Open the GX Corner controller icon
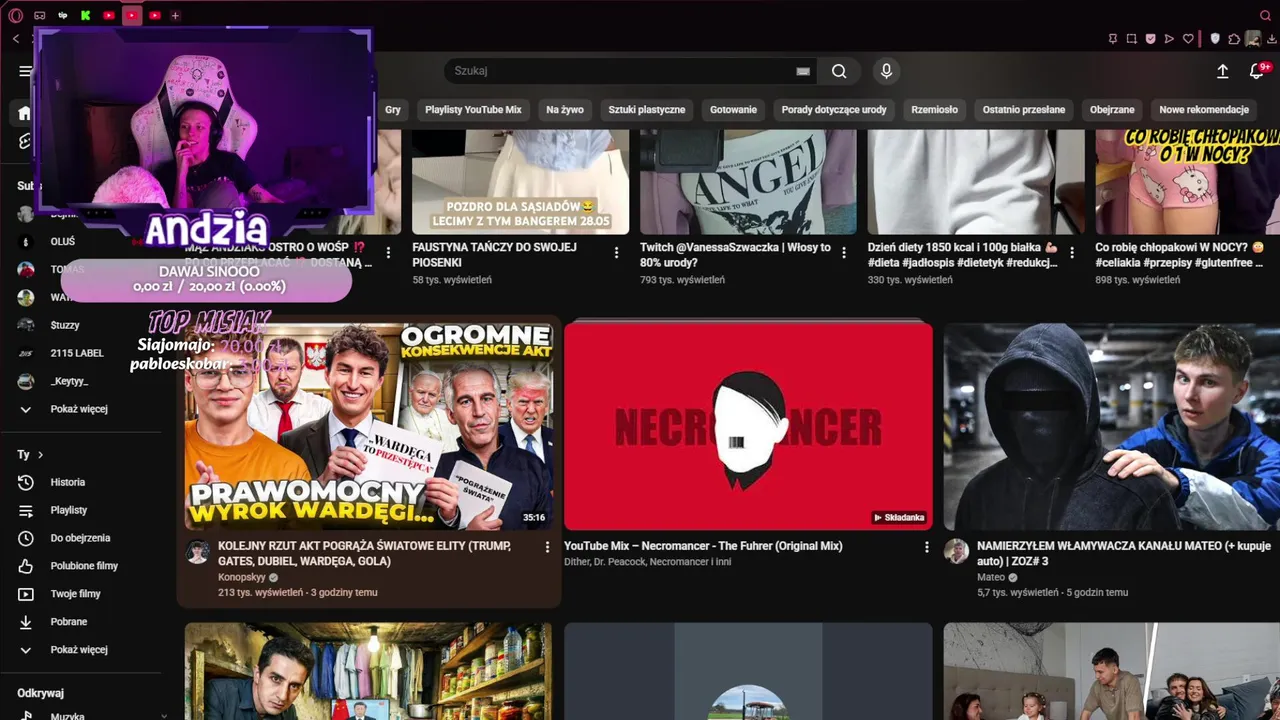1280x720 pixels. click(40, 15)
